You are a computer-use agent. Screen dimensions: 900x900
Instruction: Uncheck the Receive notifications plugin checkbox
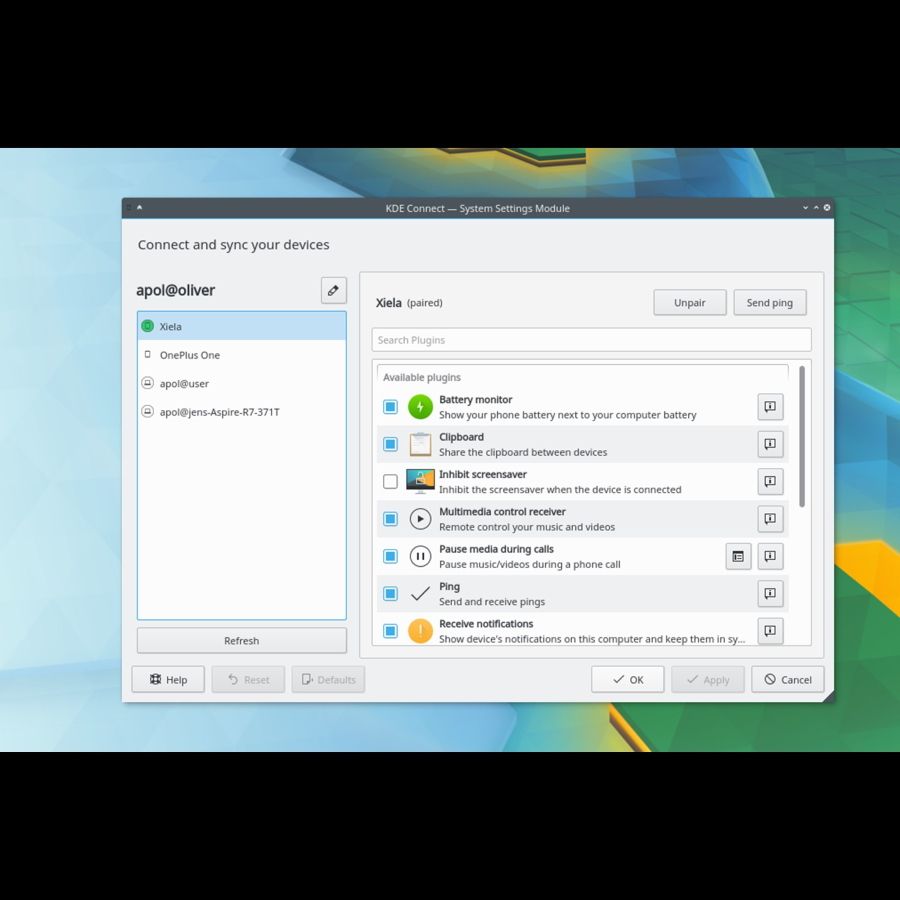click(390, 631)
